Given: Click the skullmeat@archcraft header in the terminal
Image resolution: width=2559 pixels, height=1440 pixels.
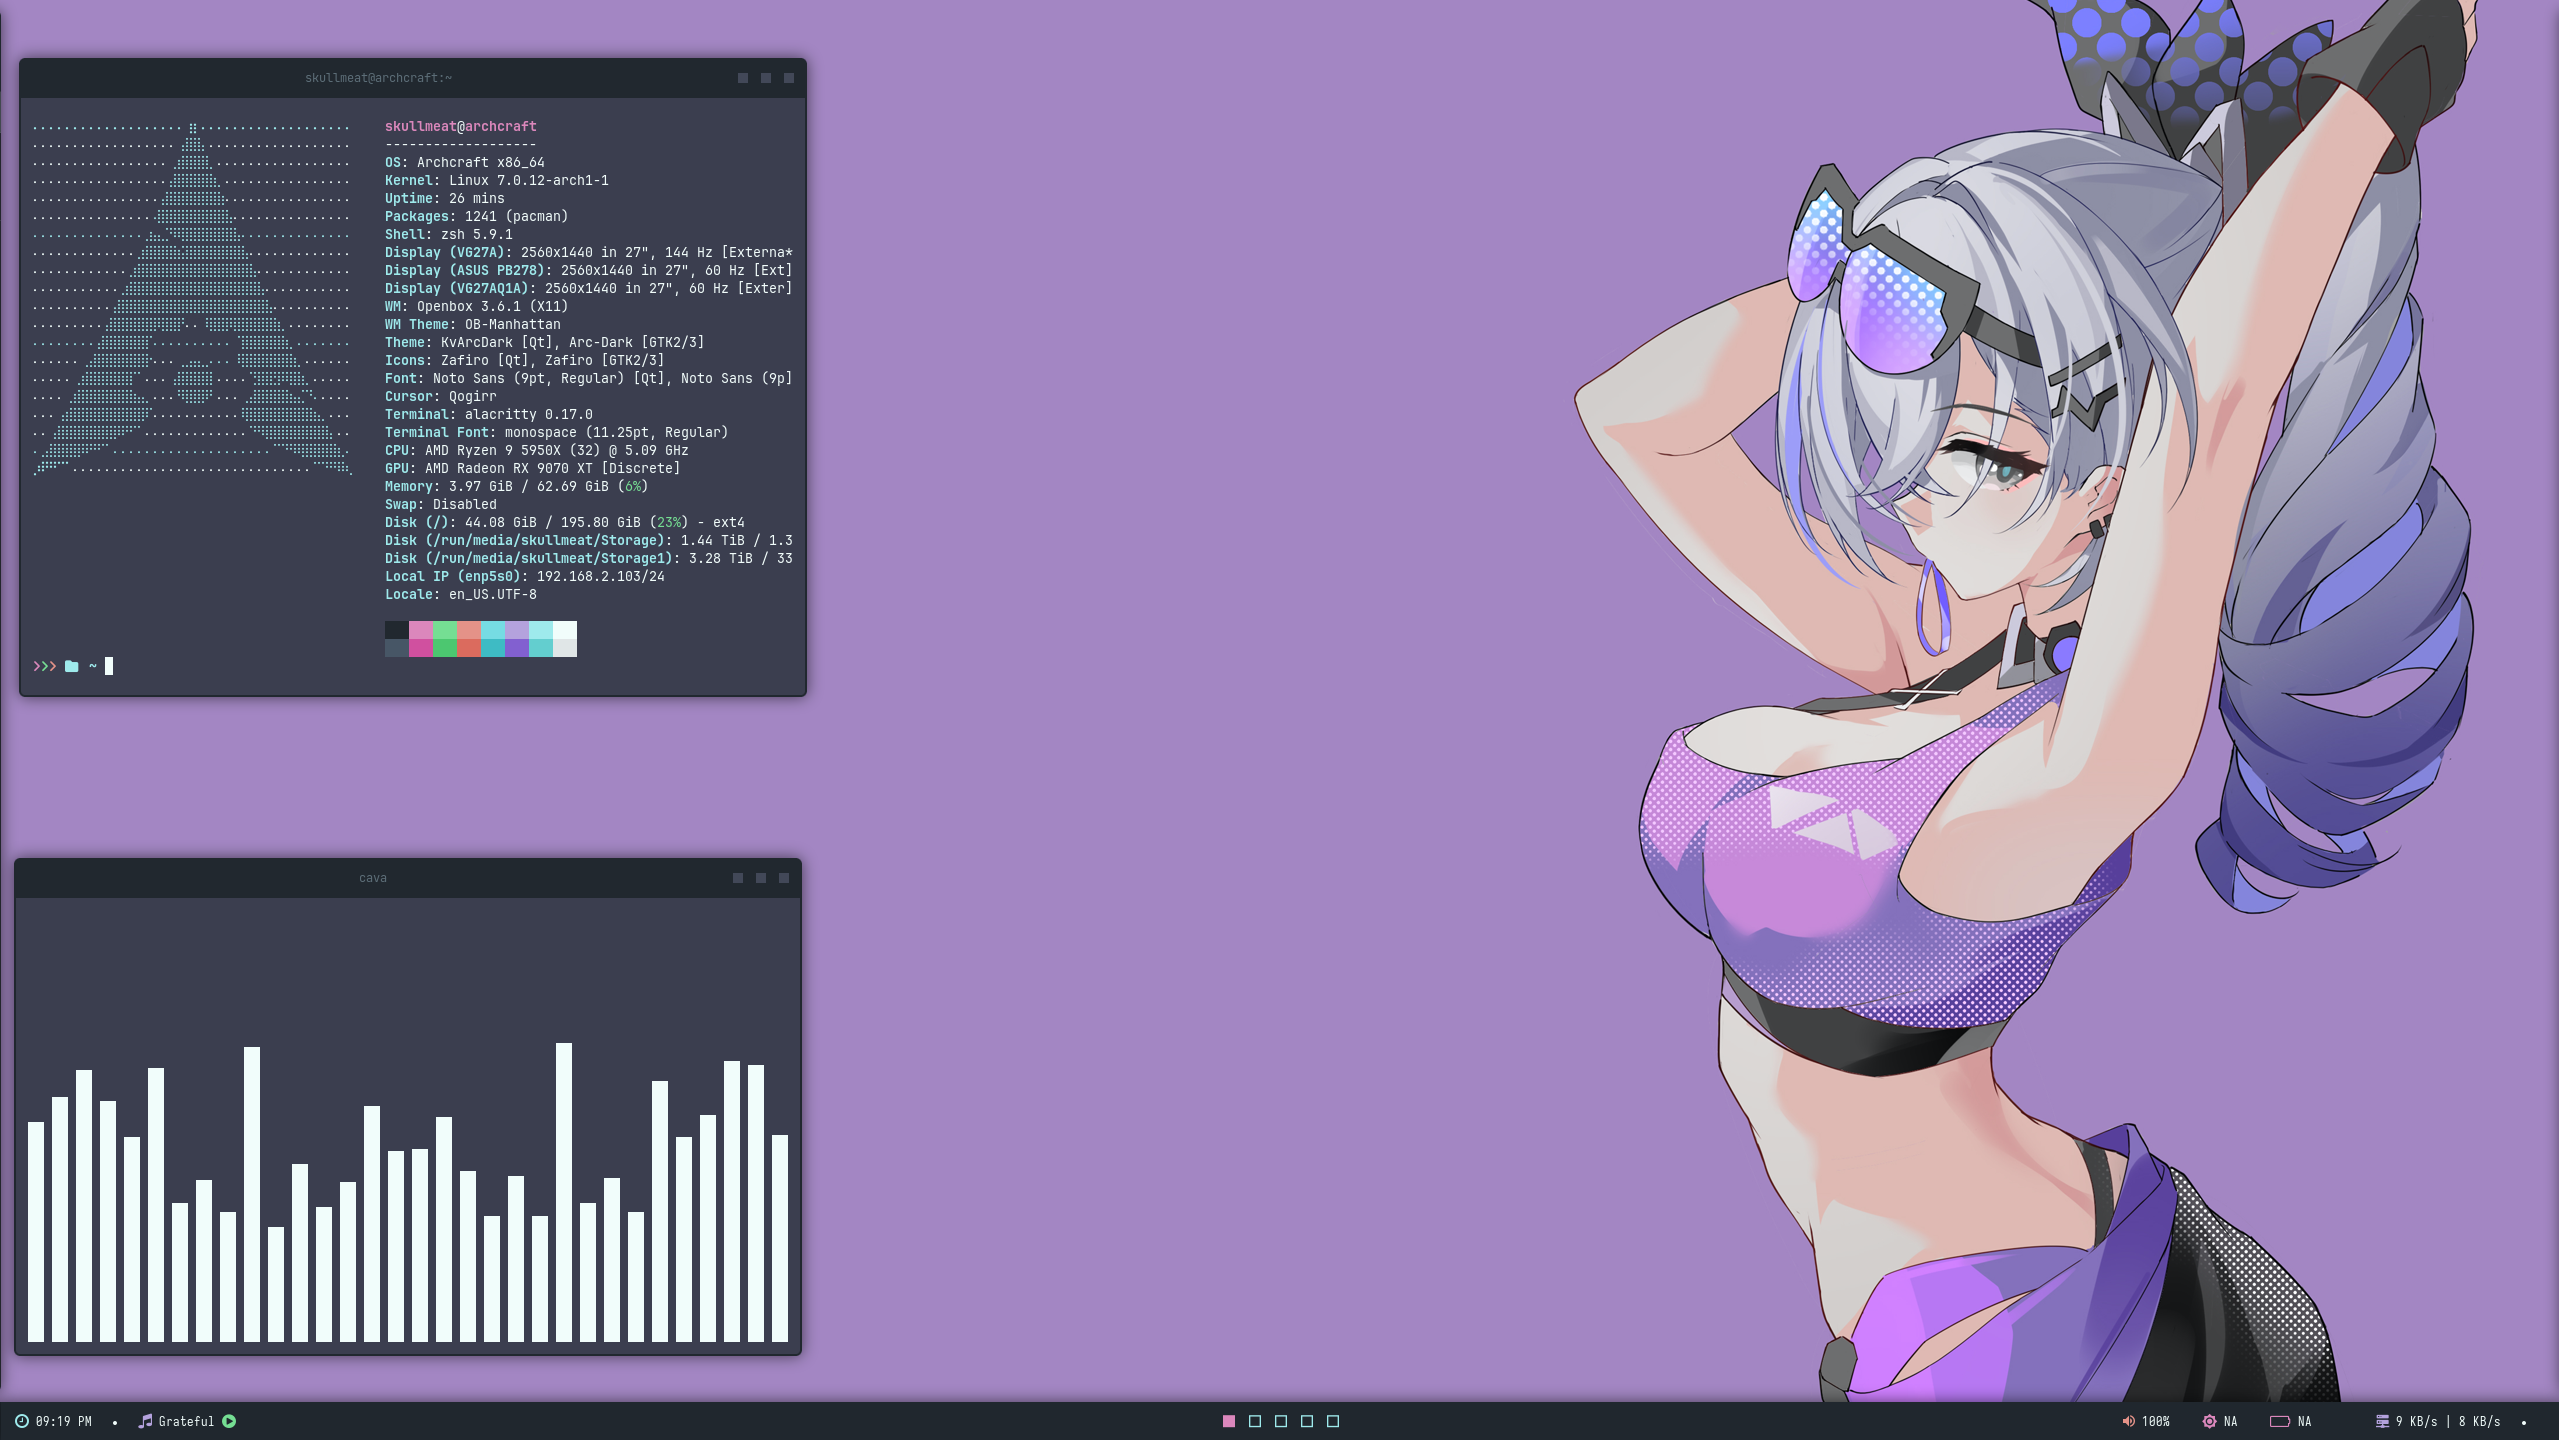Looking at the screenshot, I should (x=461, y=126).
